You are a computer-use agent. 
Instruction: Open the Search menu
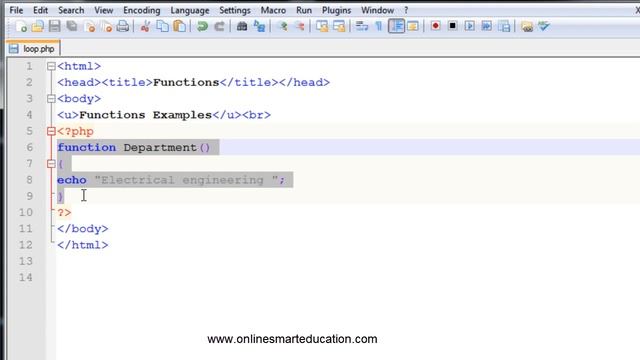[71, 10]
